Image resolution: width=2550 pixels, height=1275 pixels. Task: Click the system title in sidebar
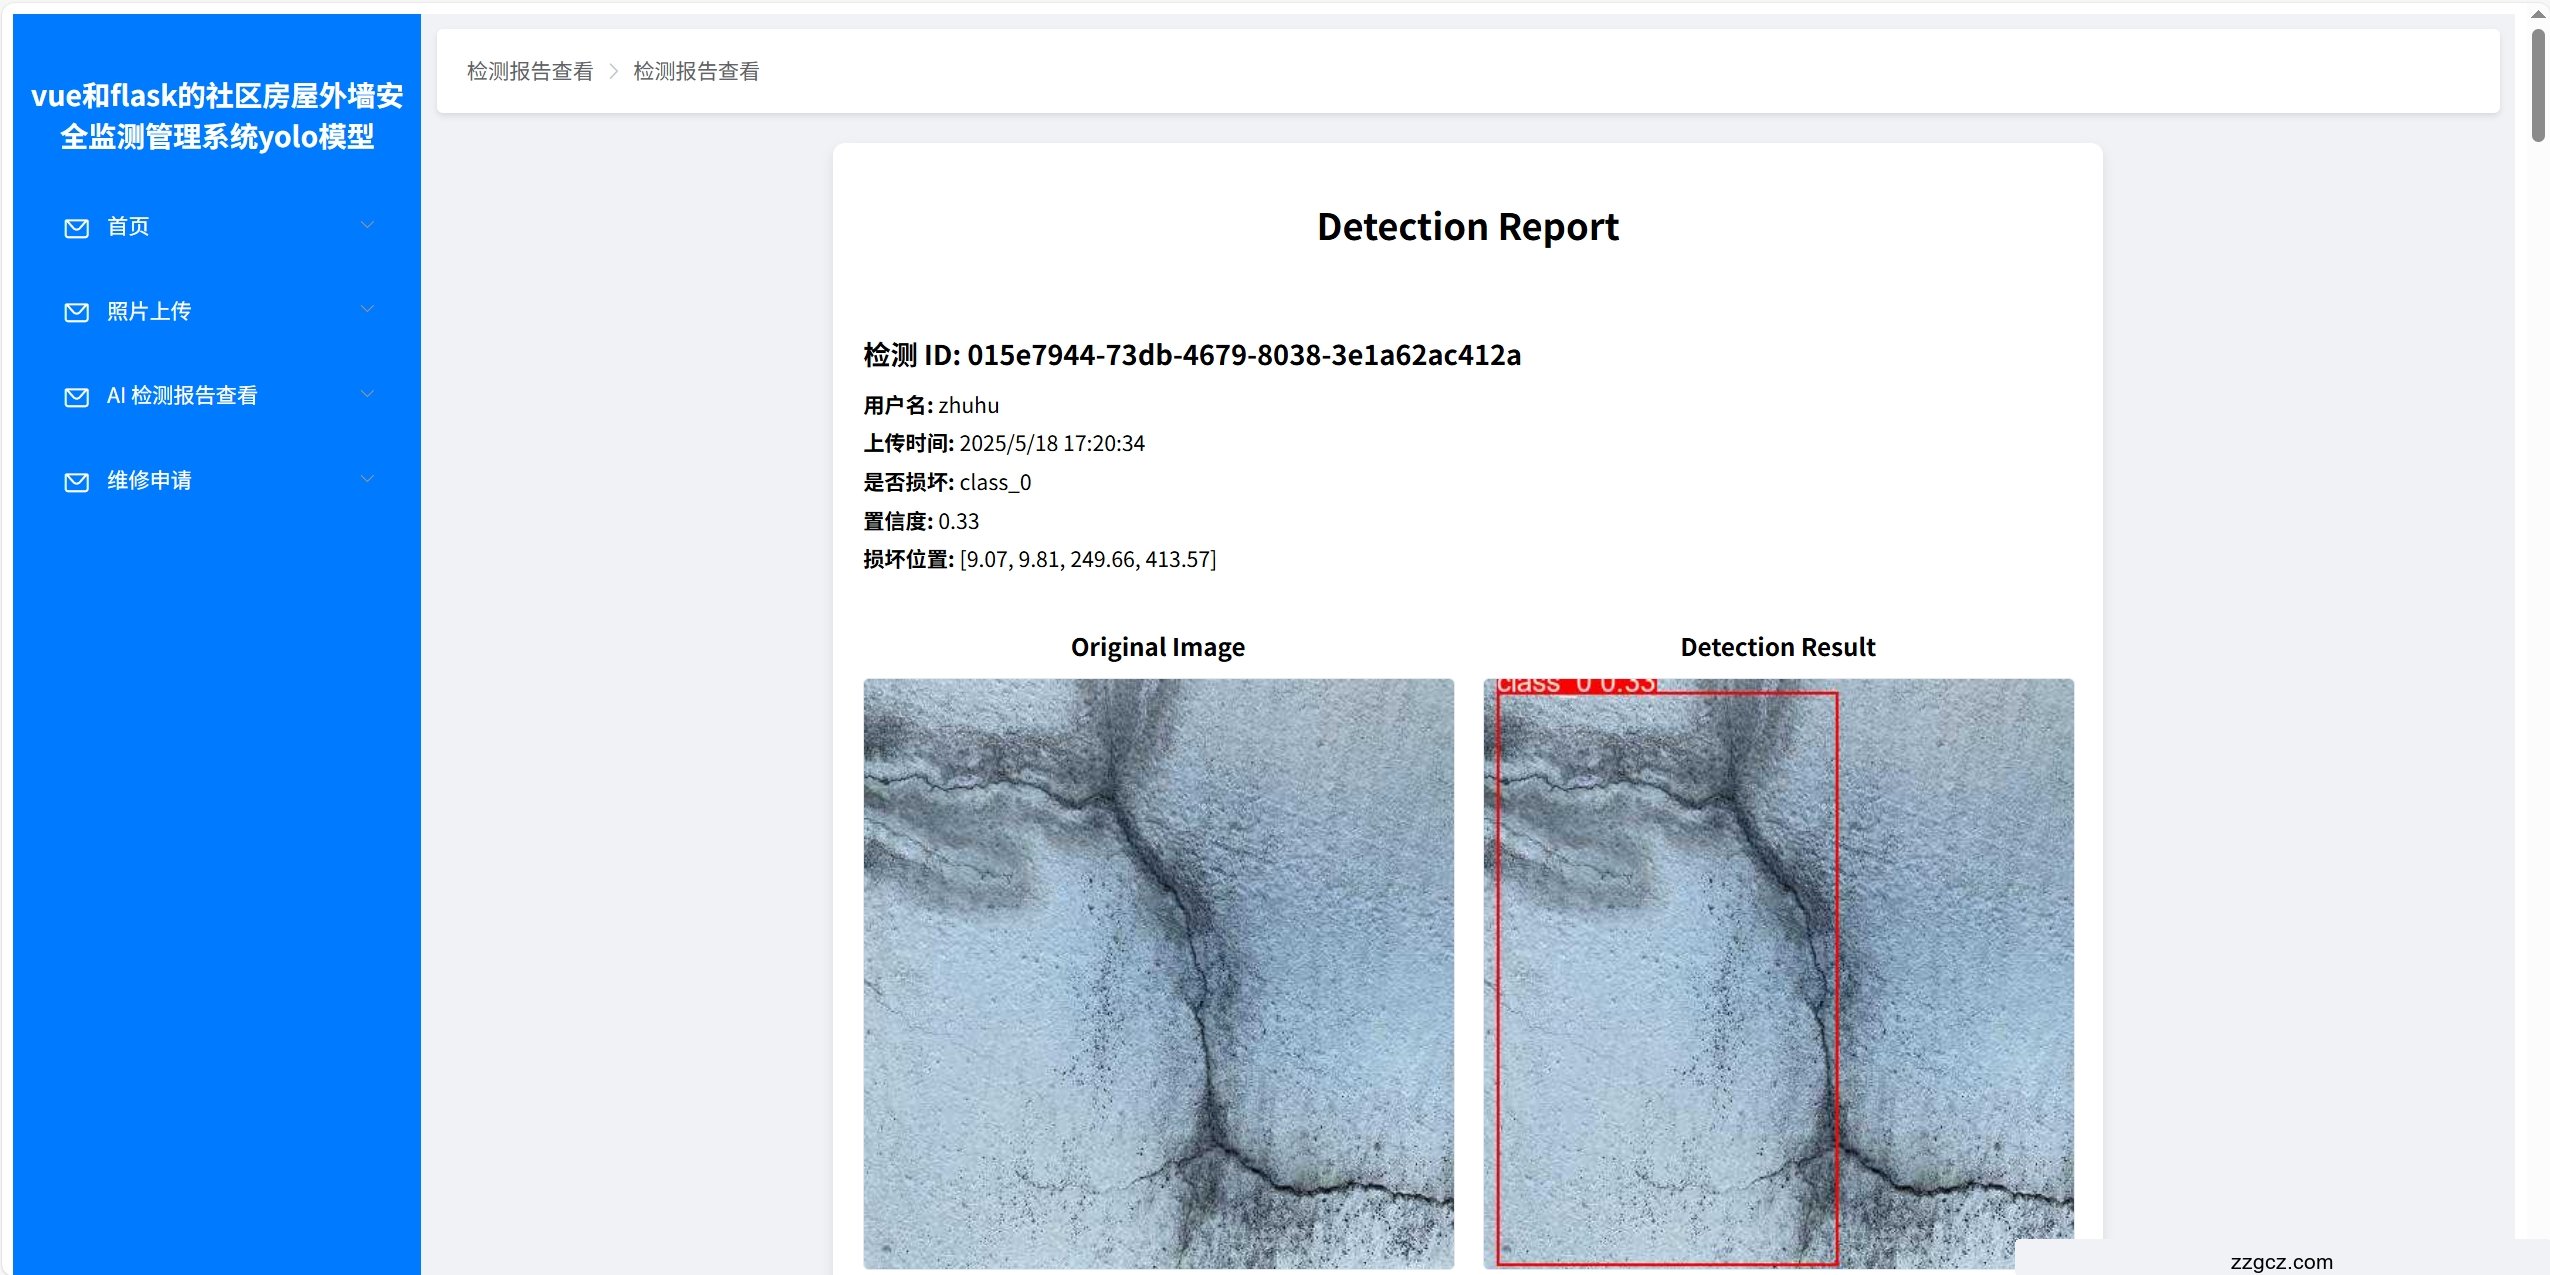[217, 116]
